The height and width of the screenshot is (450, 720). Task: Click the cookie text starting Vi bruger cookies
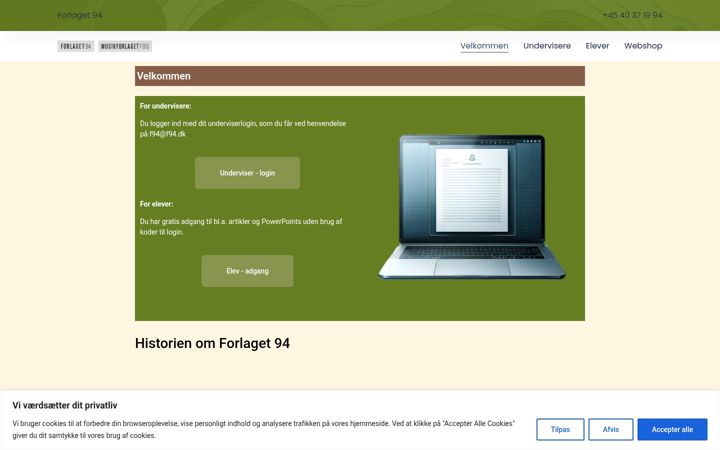pyautogui.click(x=264, y=429)
